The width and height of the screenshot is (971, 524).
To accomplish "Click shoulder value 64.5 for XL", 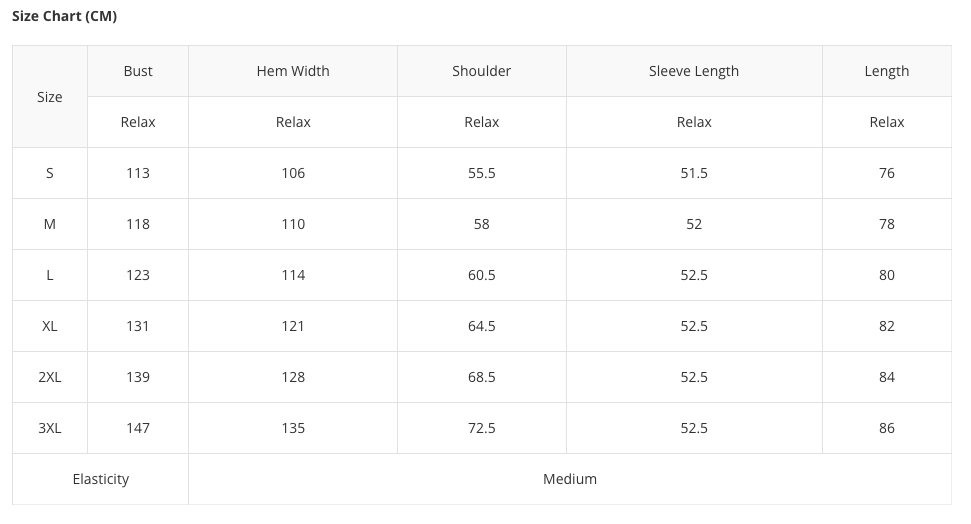I will [481, 326].
